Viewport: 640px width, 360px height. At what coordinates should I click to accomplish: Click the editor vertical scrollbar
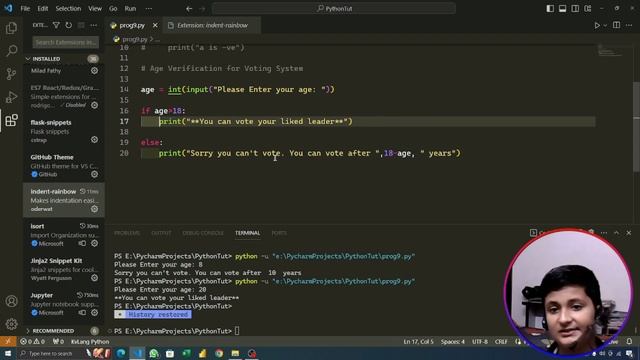637,127
